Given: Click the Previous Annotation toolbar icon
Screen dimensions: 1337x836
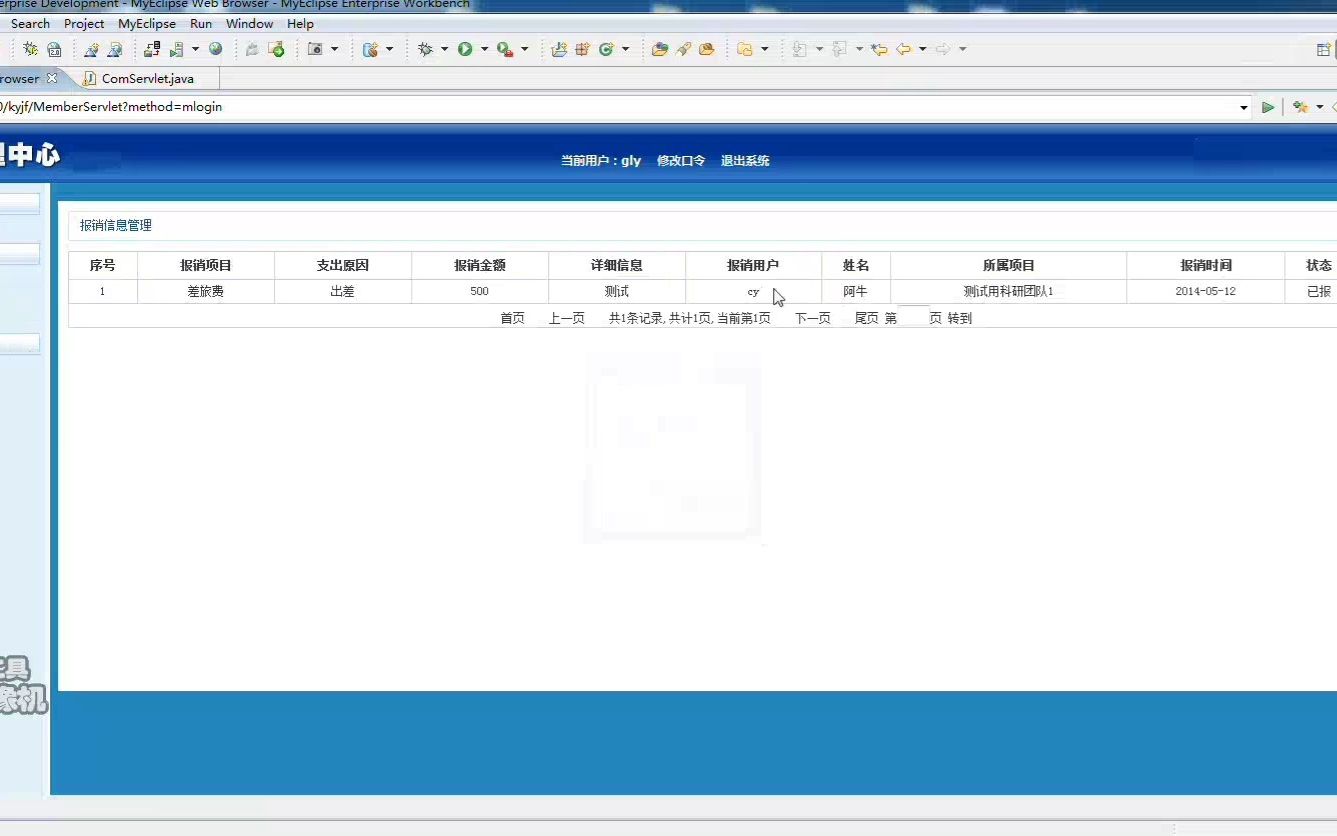Looking at the screenshot, I should pyautogui.click(x=839, y=49).
